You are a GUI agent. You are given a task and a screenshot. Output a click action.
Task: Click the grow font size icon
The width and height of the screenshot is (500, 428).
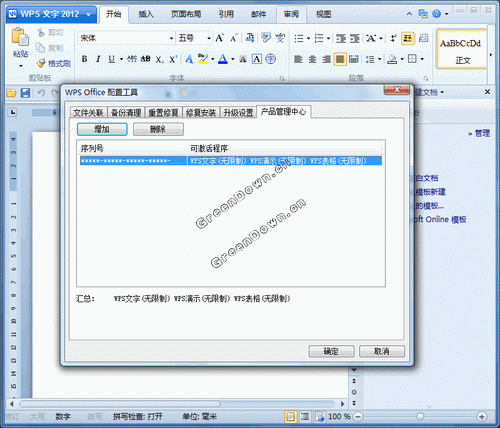(x=219, y=38)
